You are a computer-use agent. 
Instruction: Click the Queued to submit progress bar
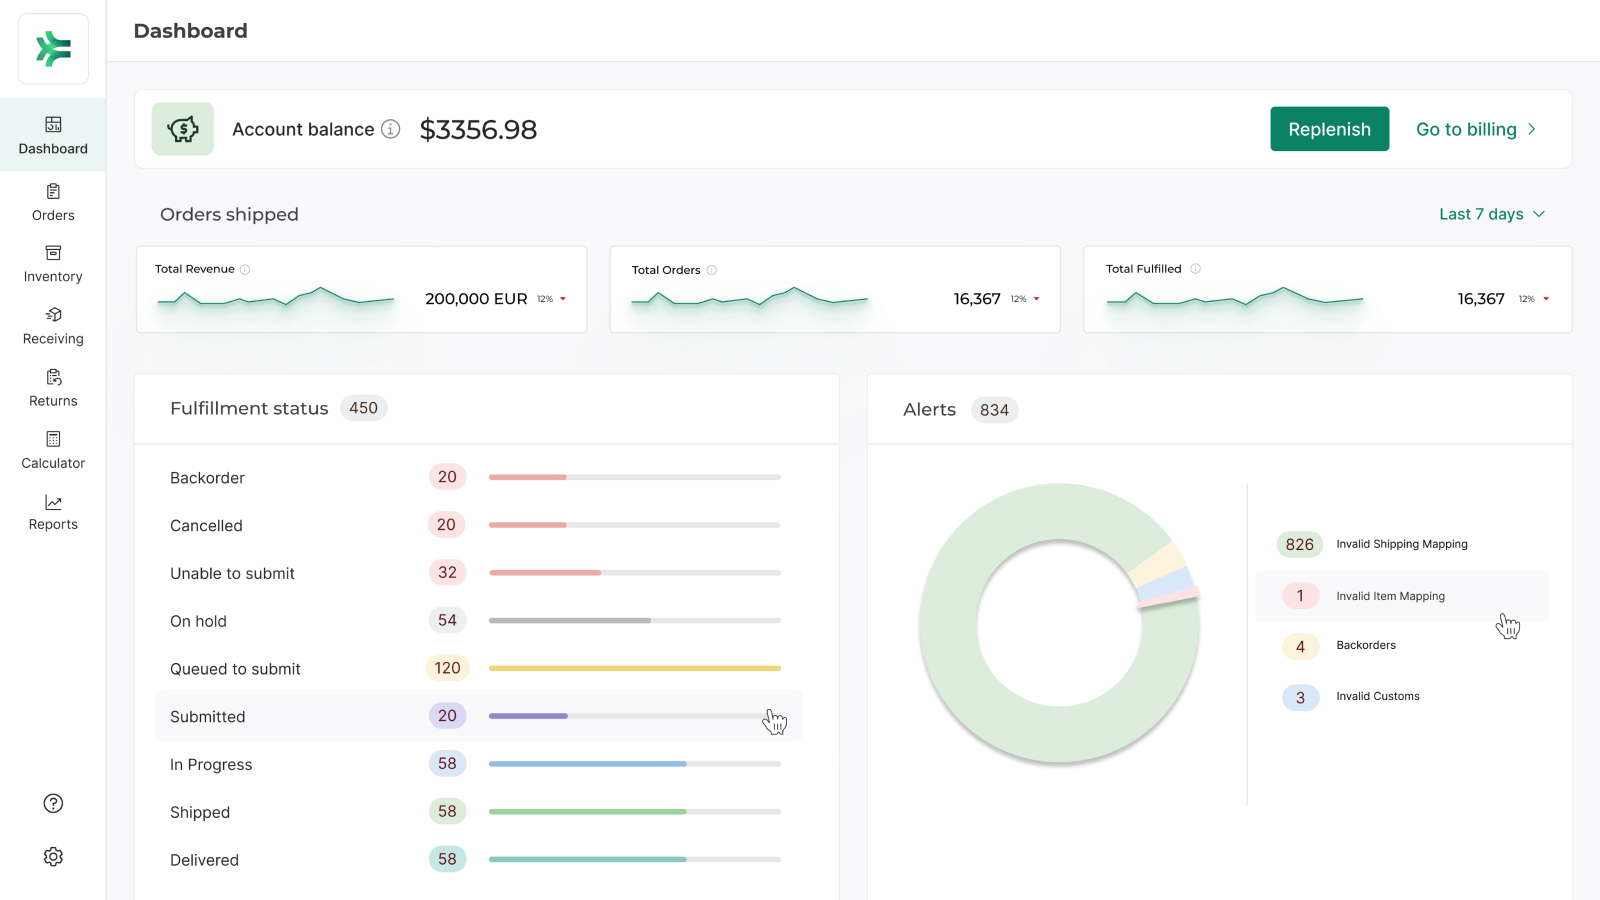634,668
